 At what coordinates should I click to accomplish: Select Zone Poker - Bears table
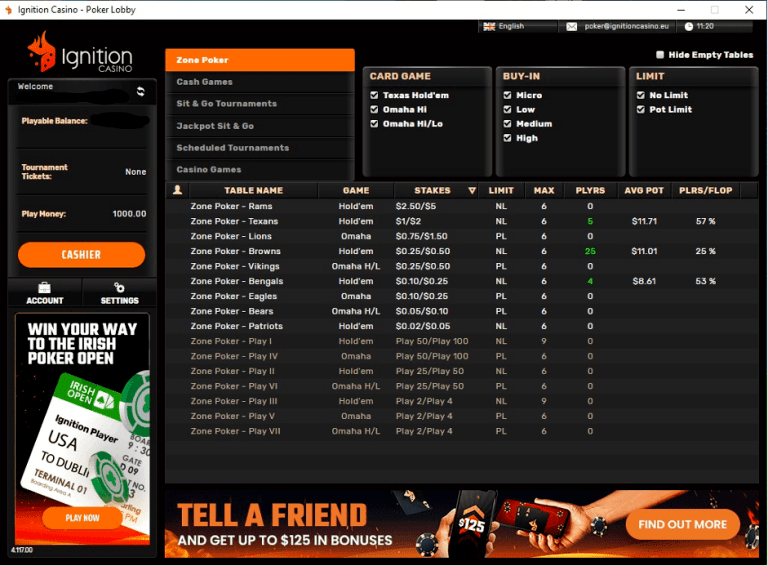coord(461,311)
